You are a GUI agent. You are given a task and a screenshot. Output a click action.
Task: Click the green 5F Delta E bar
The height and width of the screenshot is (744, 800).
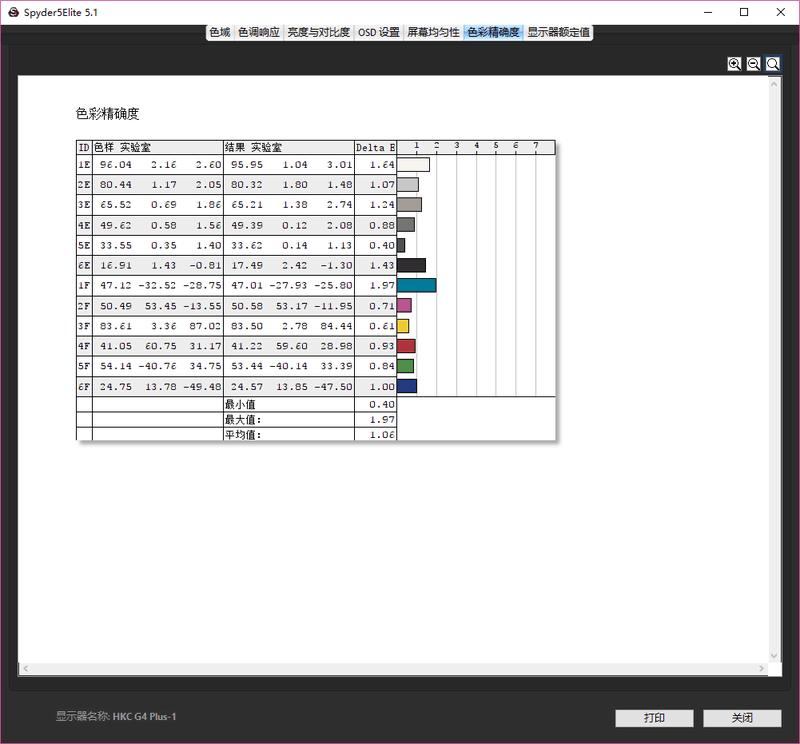pos(405,366)
